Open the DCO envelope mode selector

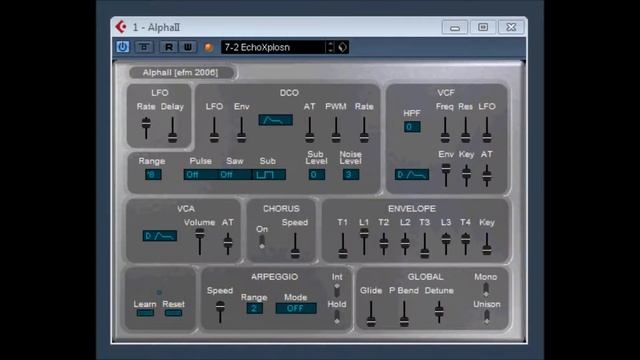[x=276, y=120]
